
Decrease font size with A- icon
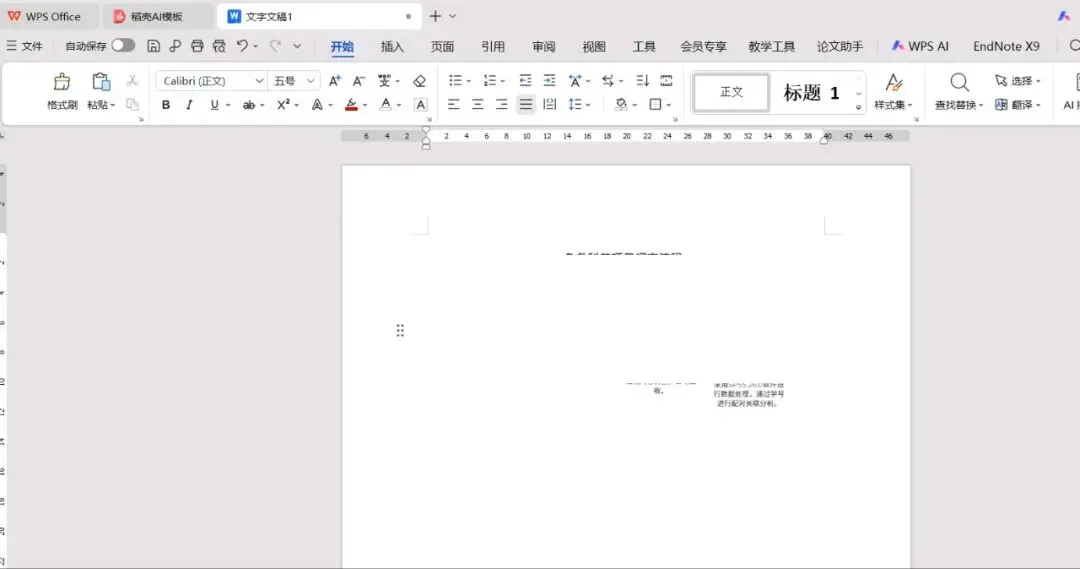(358, 81)
